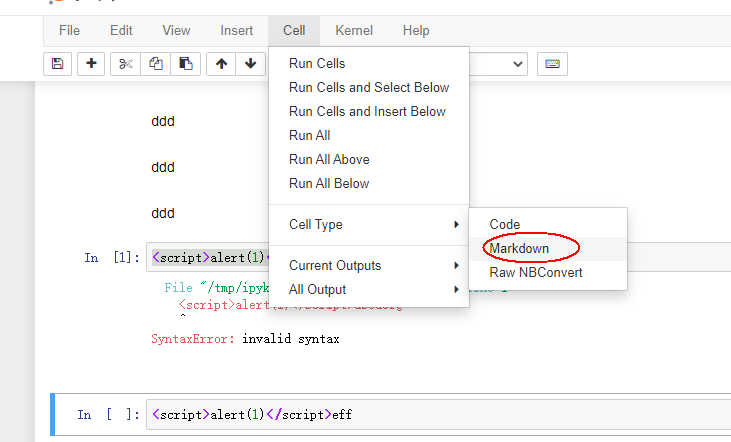
Task: Click the save notebook icon
Action: click(57, 64)
